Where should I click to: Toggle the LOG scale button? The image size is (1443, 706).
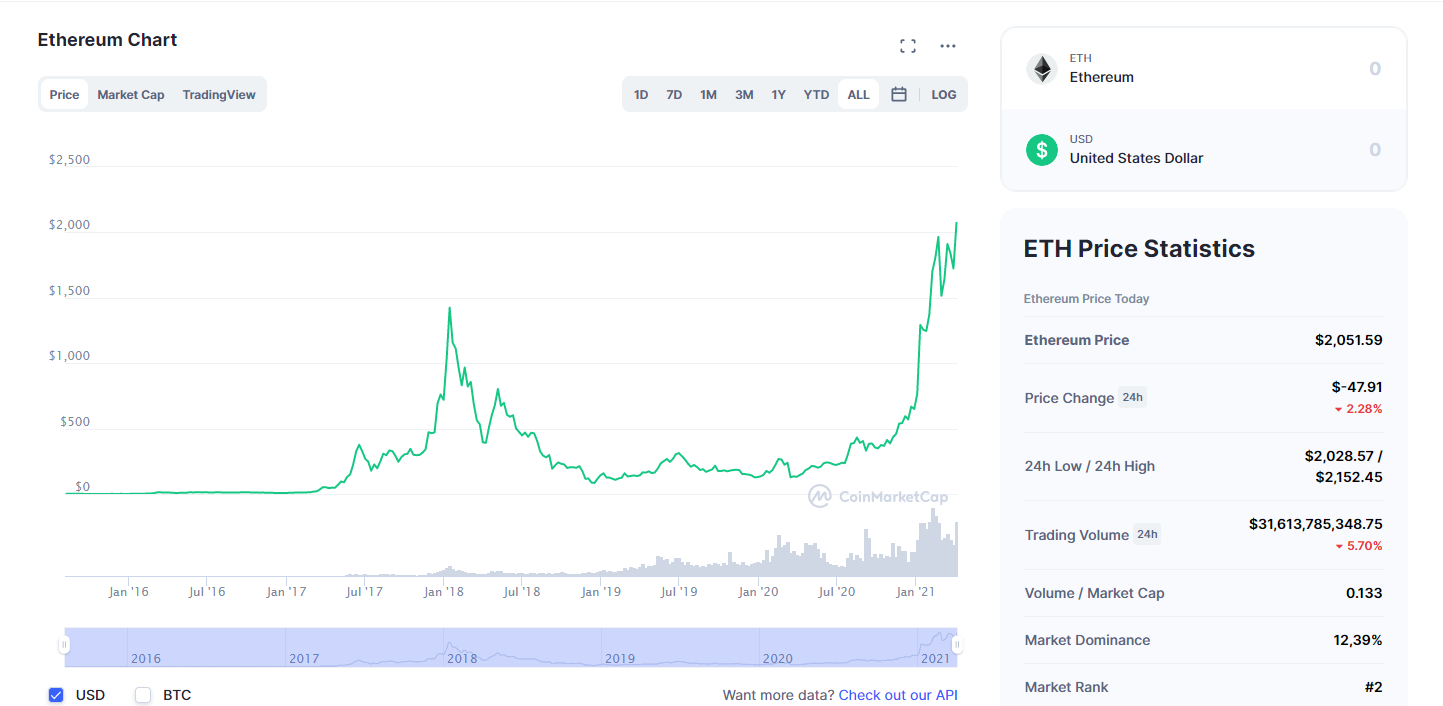coord(944,94)
